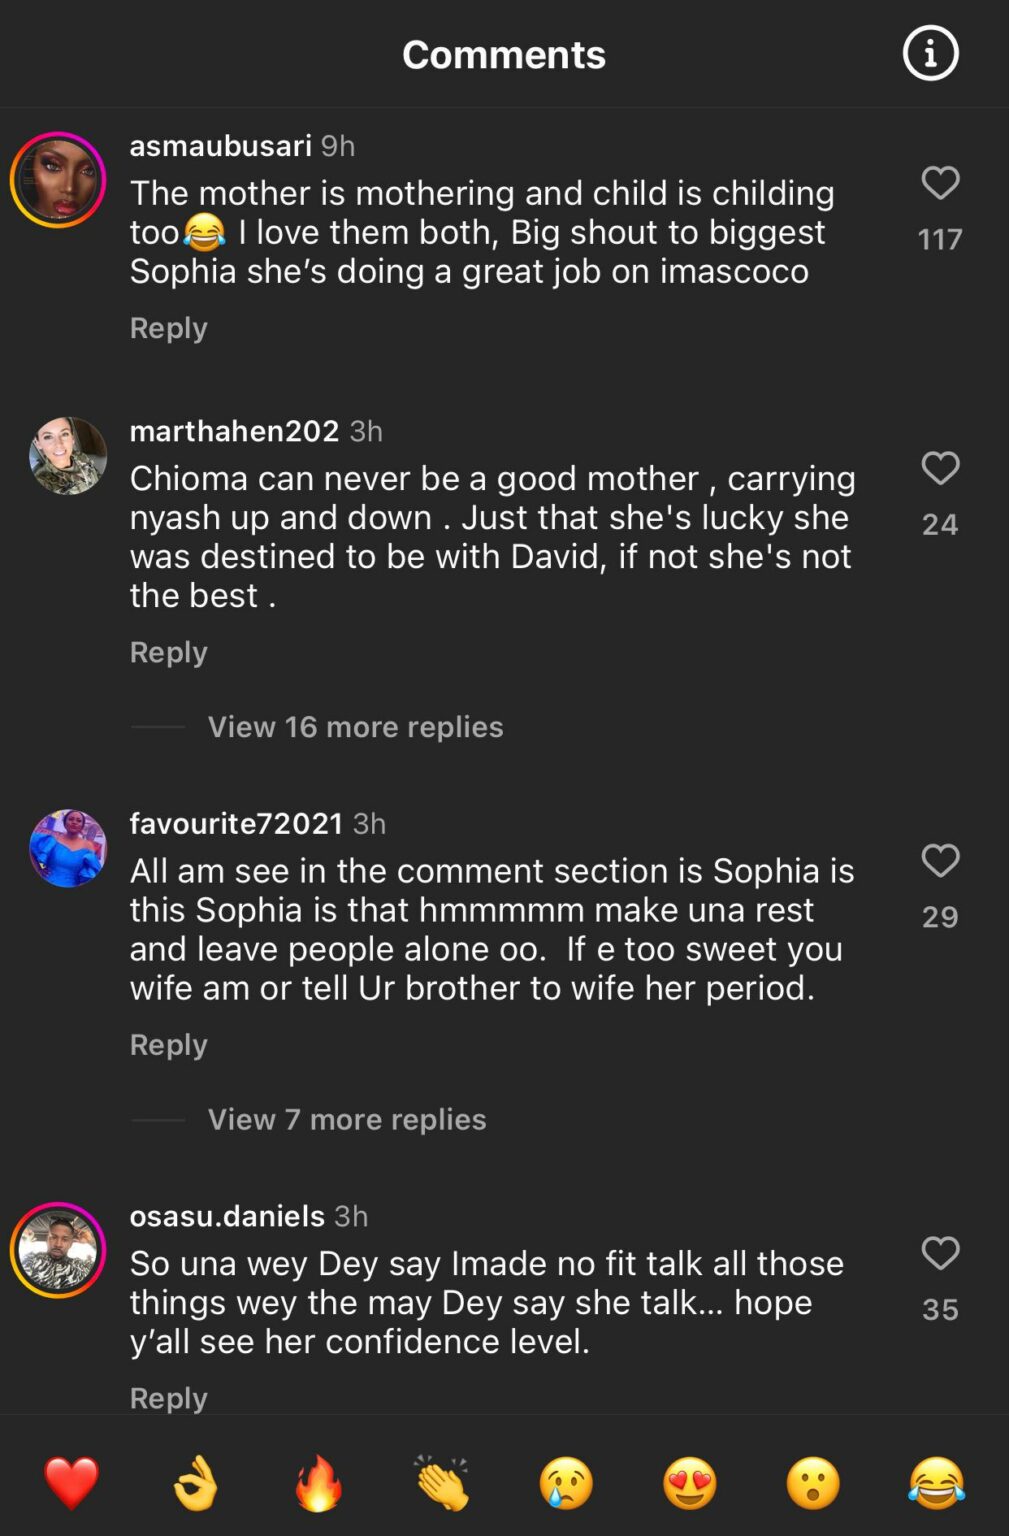View 7 more replies under favourite72021's comment
This screenshot has height=1536, width=1009.
(345, 1119)
